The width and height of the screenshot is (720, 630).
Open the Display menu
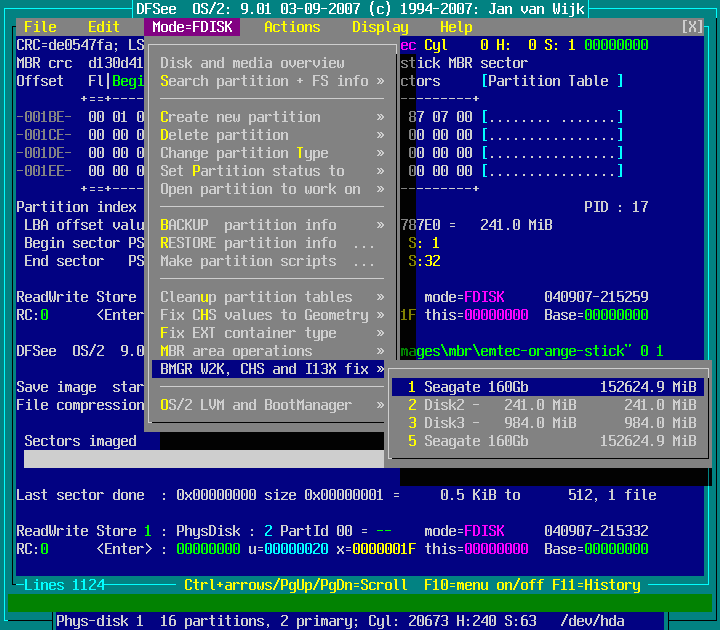[380, 27]
